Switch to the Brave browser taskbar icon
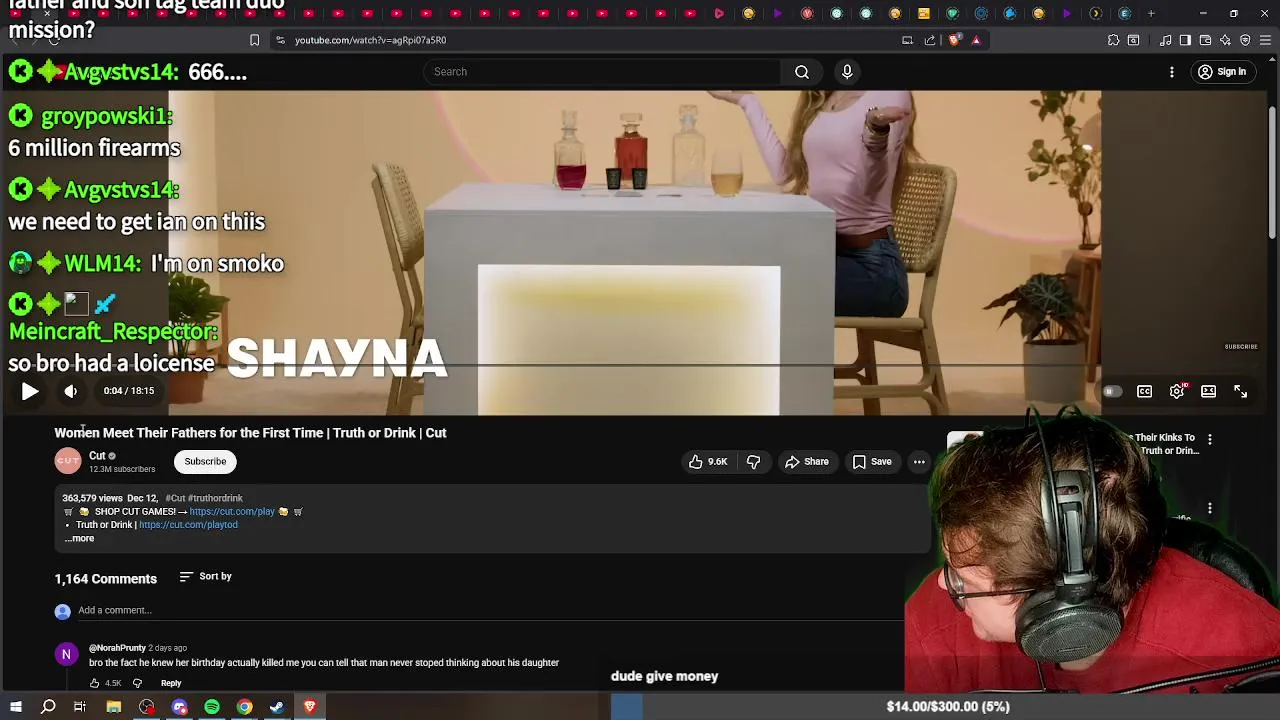This screenshot has width=1280, height=720. point(309,707)
